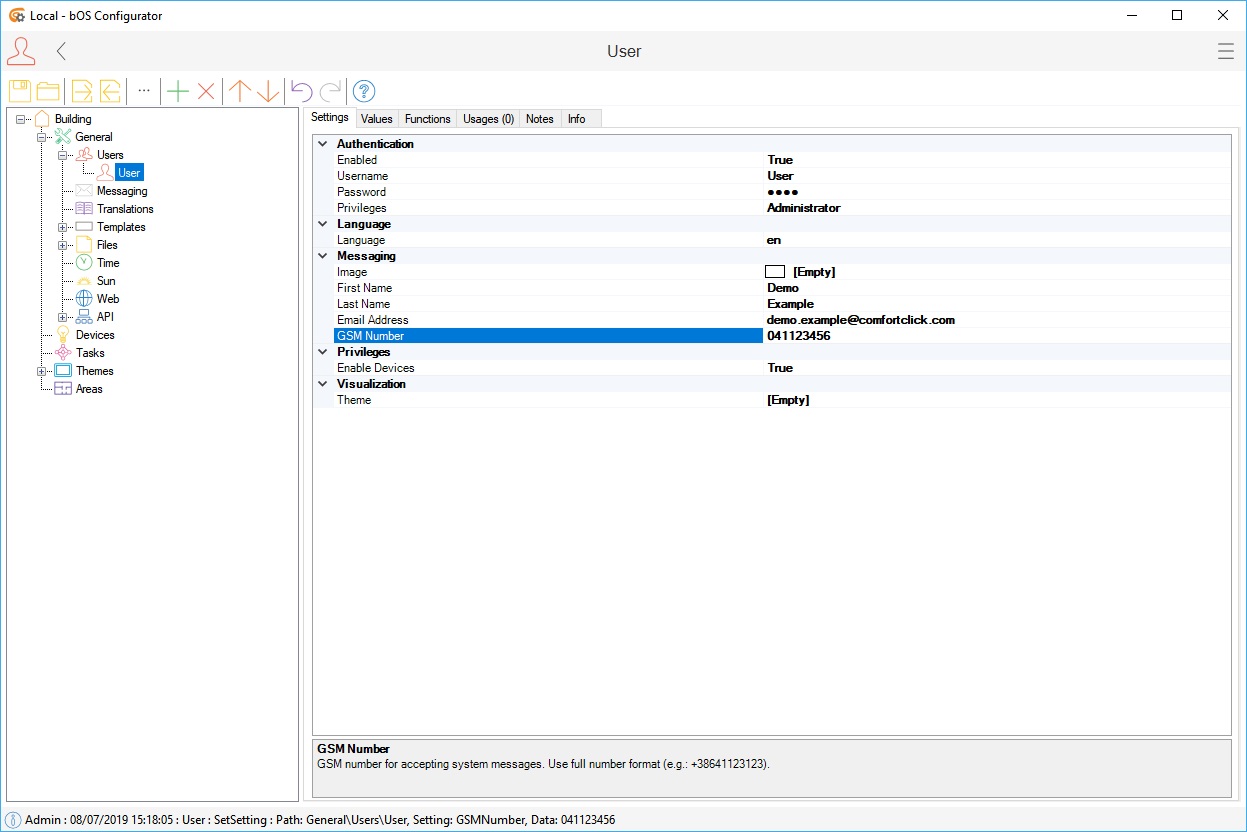Click the Move Down arrow icon
The image size is (1247, 832).
pos(268,91)
